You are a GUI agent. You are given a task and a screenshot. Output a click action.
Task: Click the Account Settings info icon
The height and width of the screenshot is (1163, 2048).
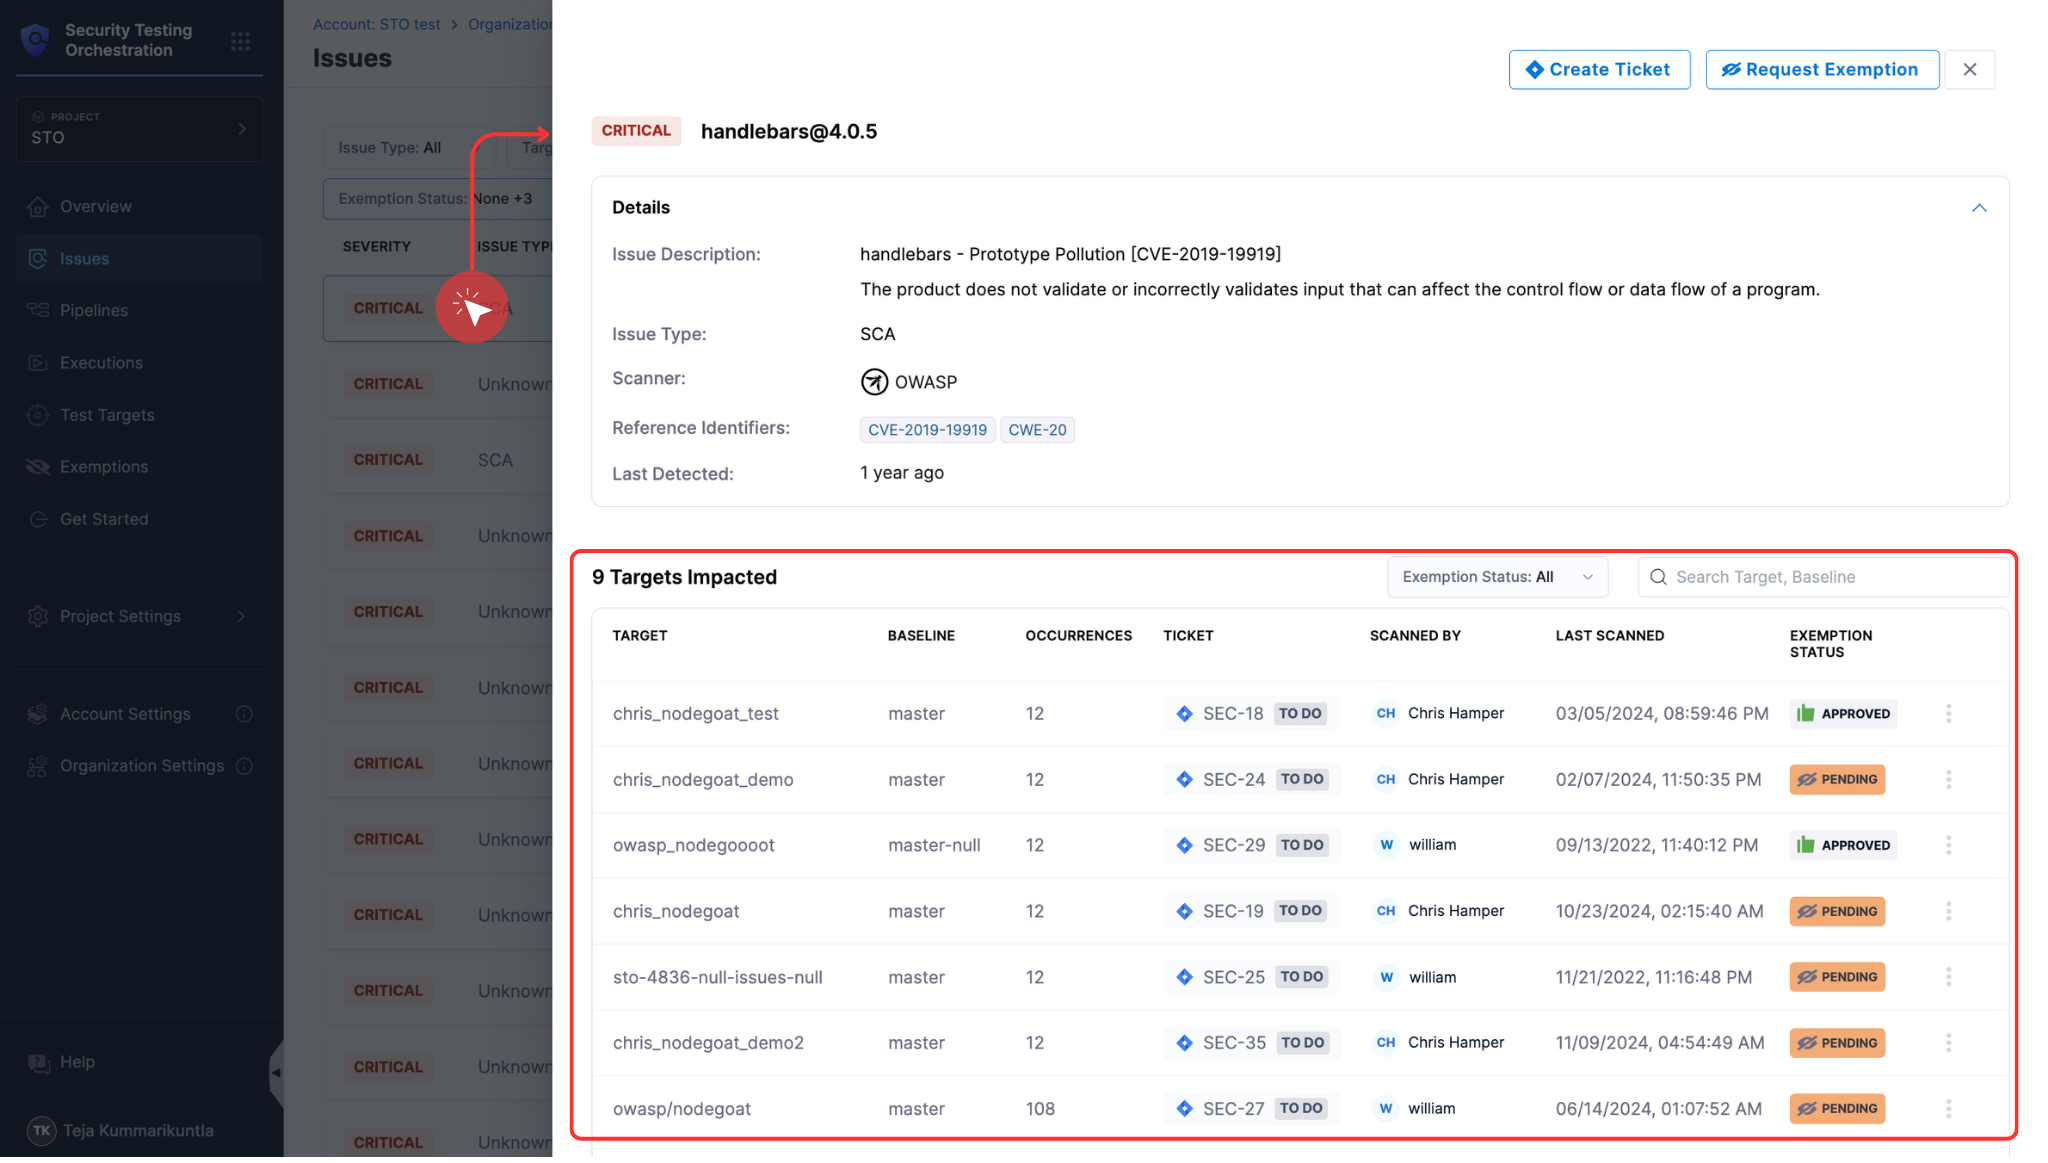[x=244, y=715]
